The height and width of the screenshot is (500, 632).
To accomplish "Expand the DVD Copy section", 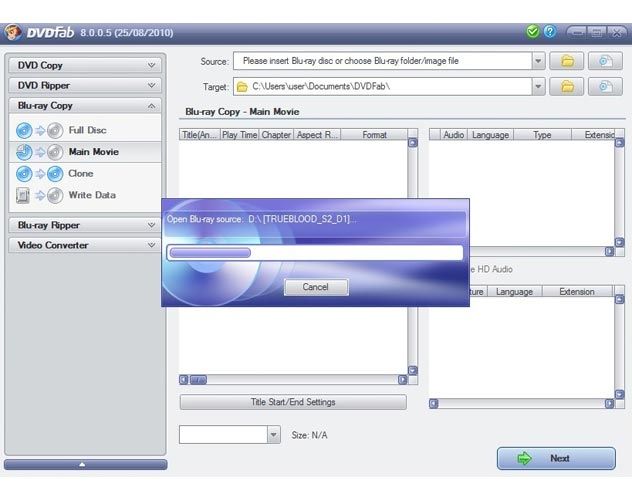I will (x=85, y=65).
